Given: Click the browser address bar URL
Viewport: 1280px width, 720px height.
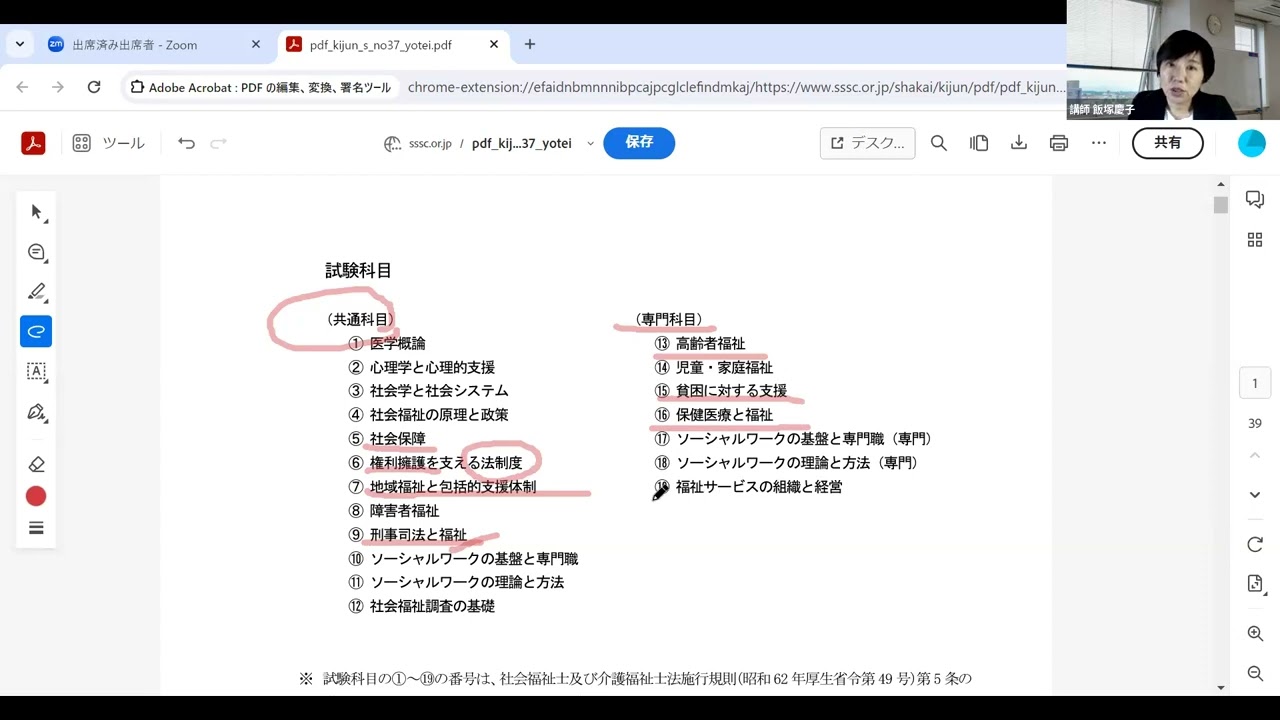Looking at the screenshot, I should point(735,87).
